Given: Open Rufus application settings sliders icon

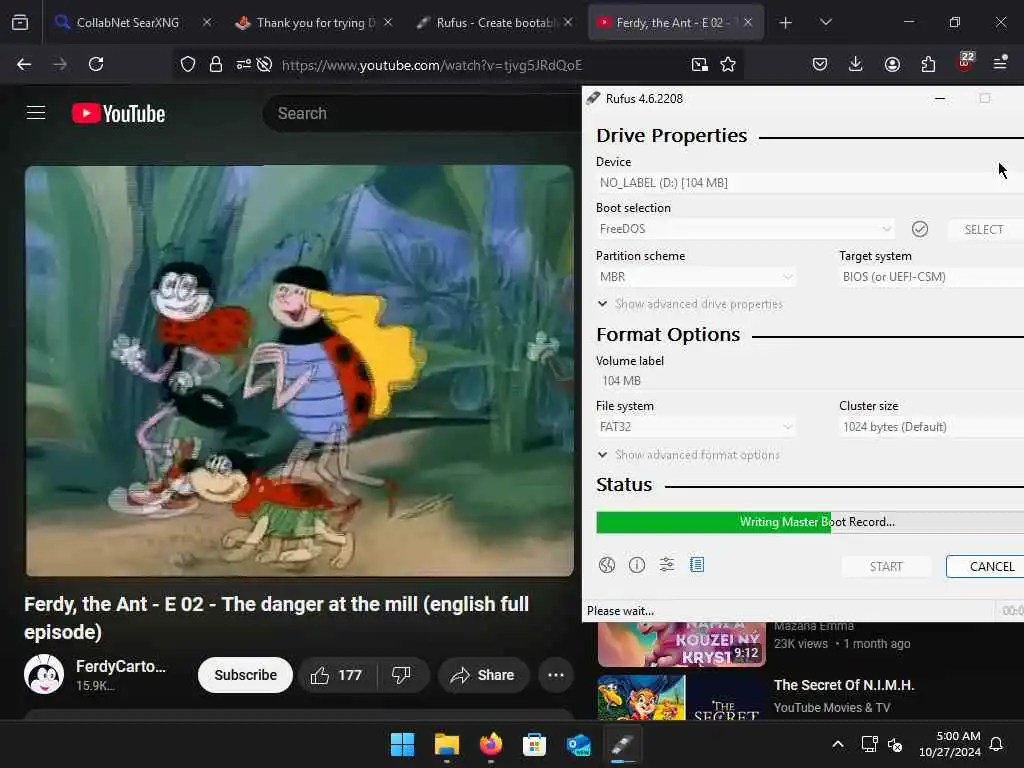Looking at the screenshot, I should click(667, 565).
